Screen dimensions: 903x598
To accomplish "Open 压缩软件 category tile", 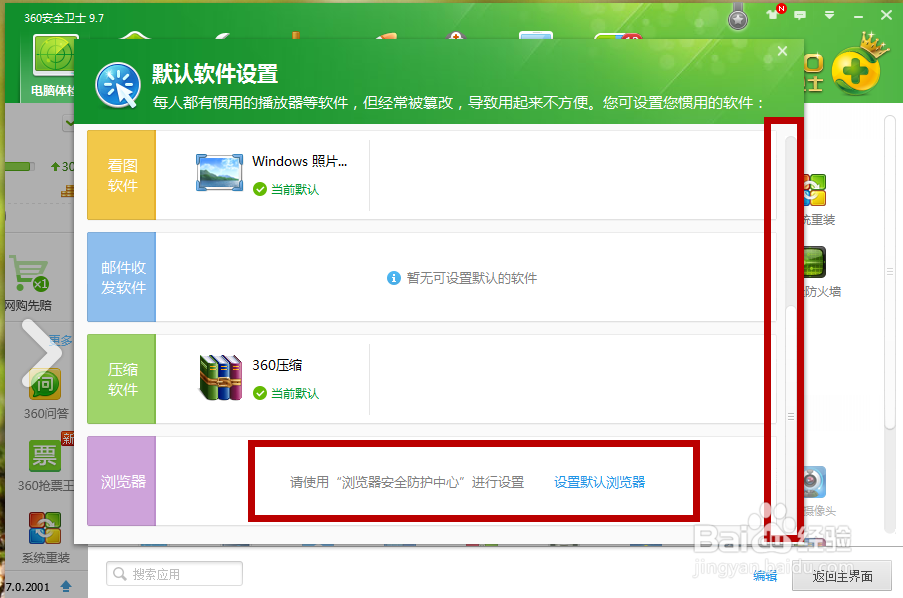I will coord(122,379).
